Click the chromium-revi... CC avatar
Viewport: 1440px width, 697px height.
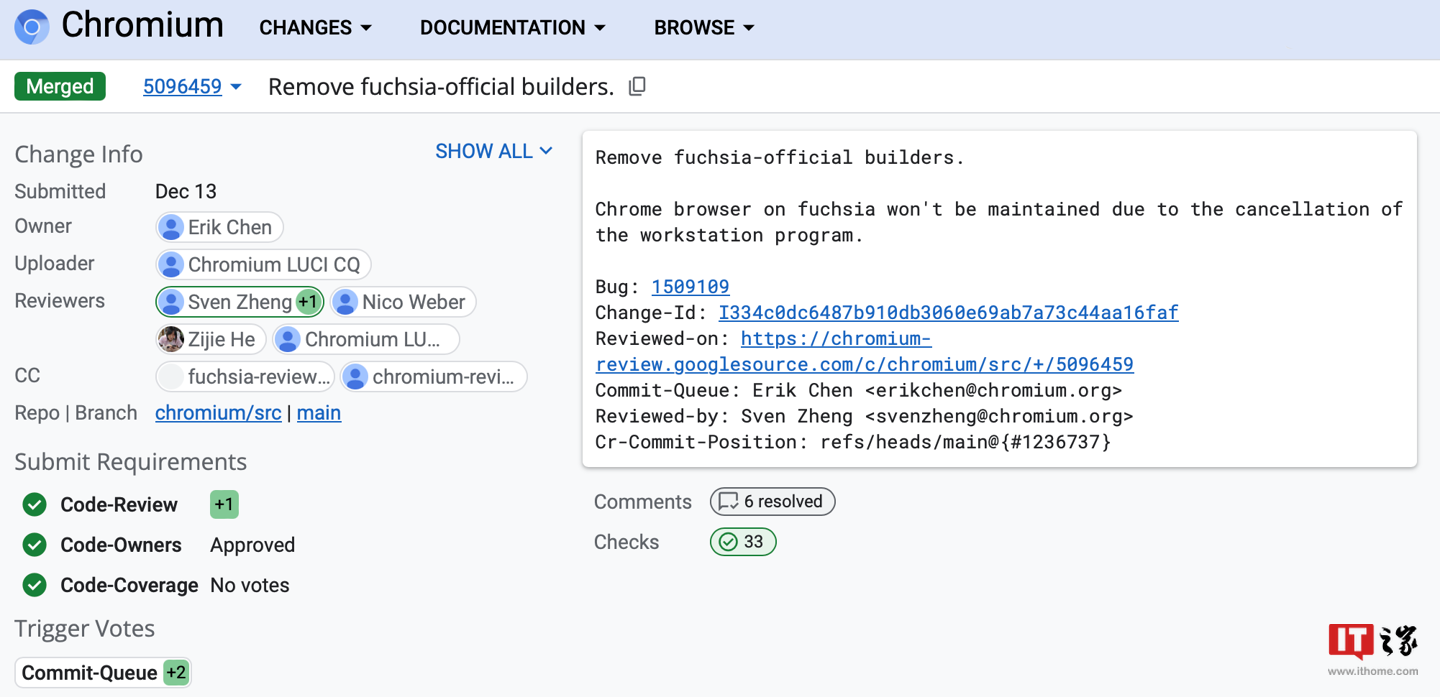point(355,377)
